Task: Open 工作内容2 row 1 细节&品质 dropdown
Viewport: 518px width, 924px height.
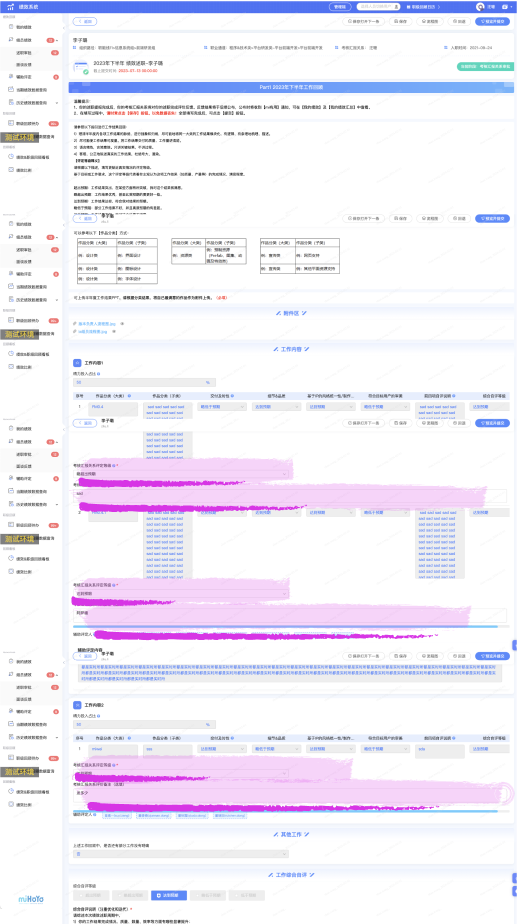Action: pyautogui.click(x=276, y=749)
